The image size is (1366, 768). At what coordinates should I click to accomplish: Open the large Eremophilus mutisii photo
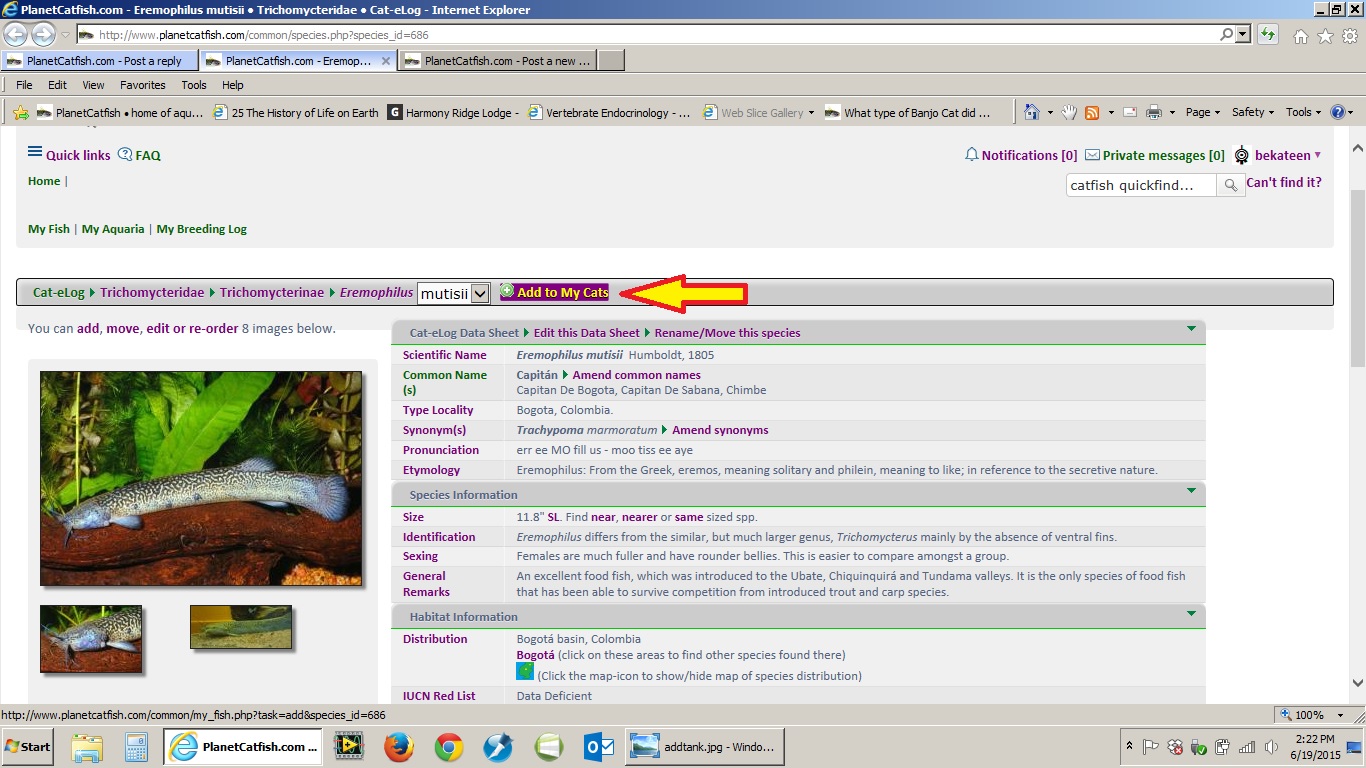pos(201,479)
